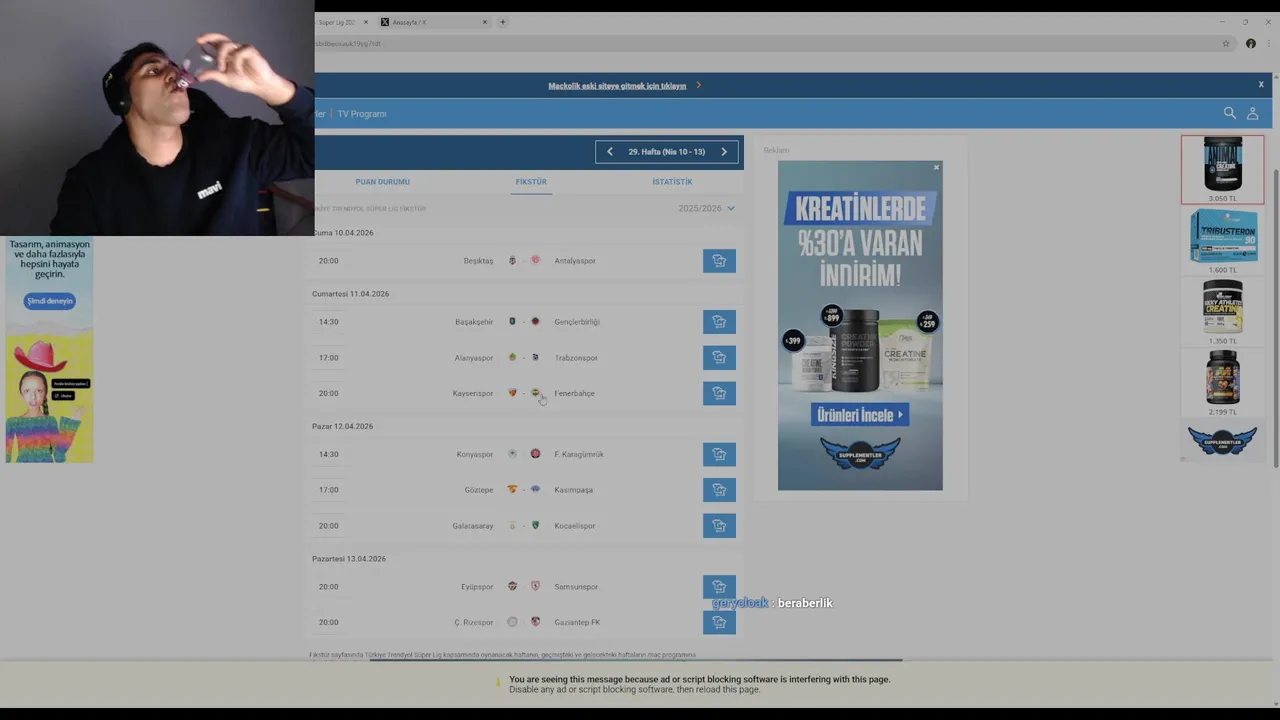
Task: Click the Alanyaspor team name
Action: (x=474, y=358)
